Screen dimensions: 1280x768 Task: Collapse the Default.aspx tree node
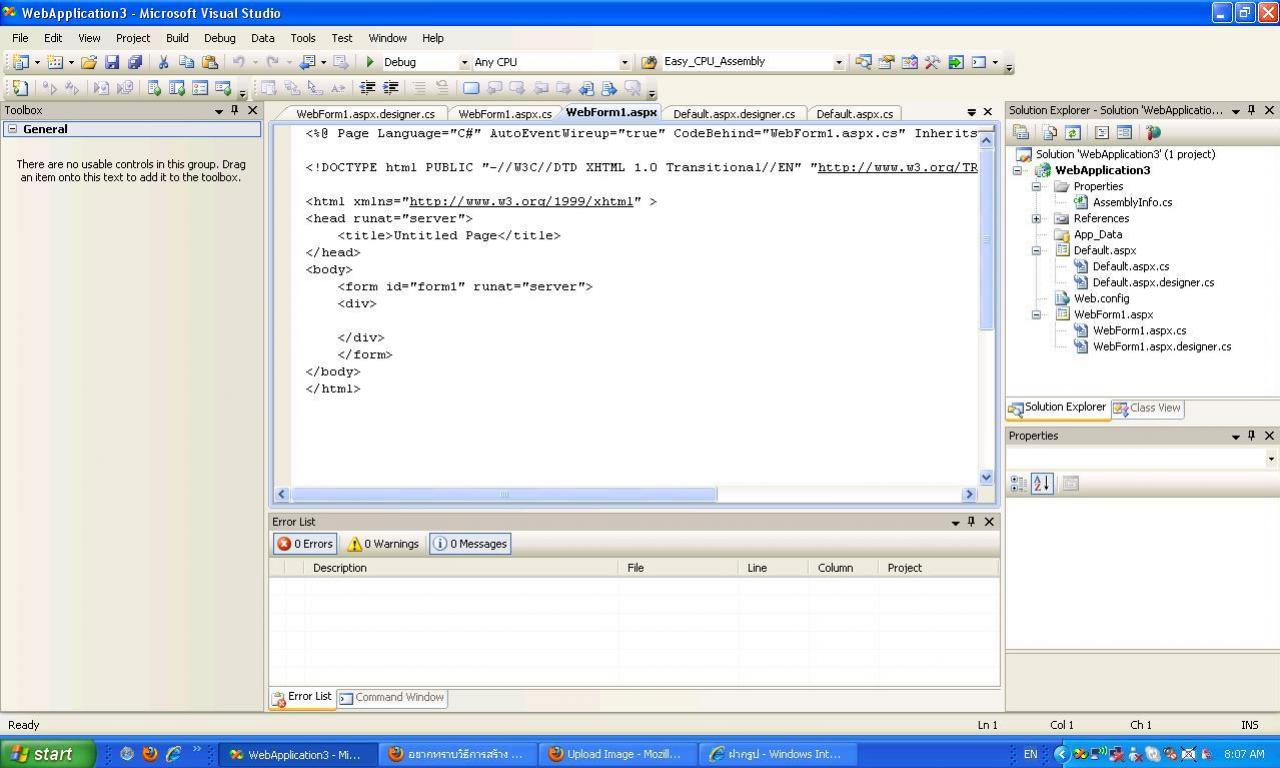[1036, 251]
